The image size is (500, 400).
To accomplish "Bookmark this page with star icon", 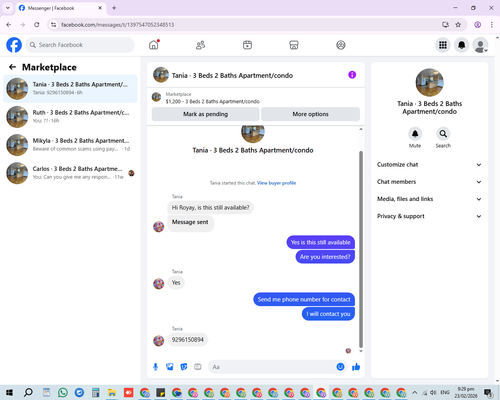I will tap(458, 25).
